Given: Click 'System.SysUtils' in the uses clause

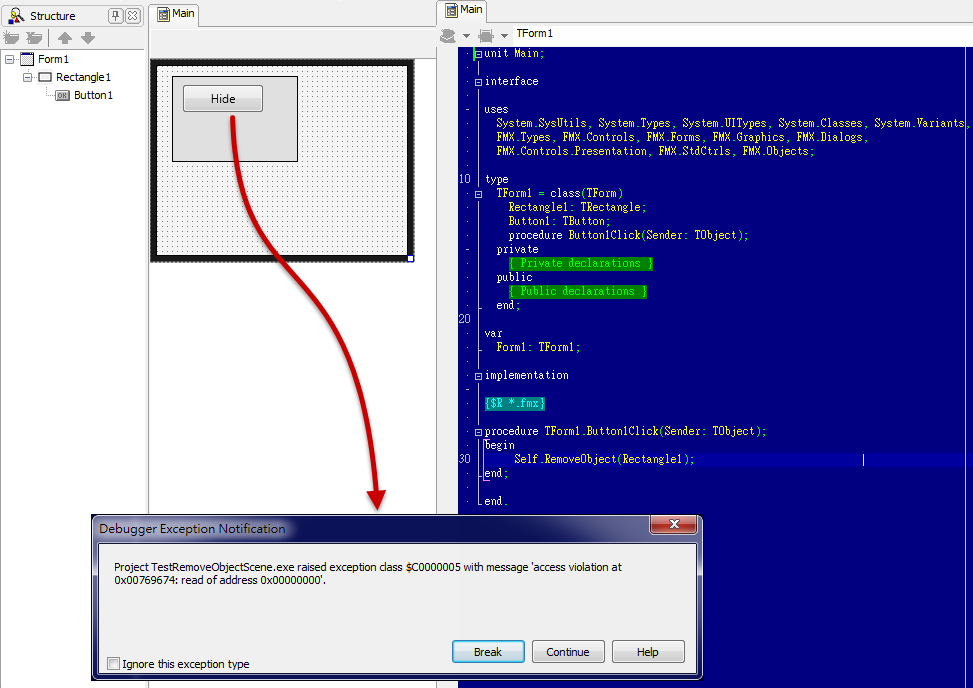Looking at the screenshot, I should (x=542, y=123).
